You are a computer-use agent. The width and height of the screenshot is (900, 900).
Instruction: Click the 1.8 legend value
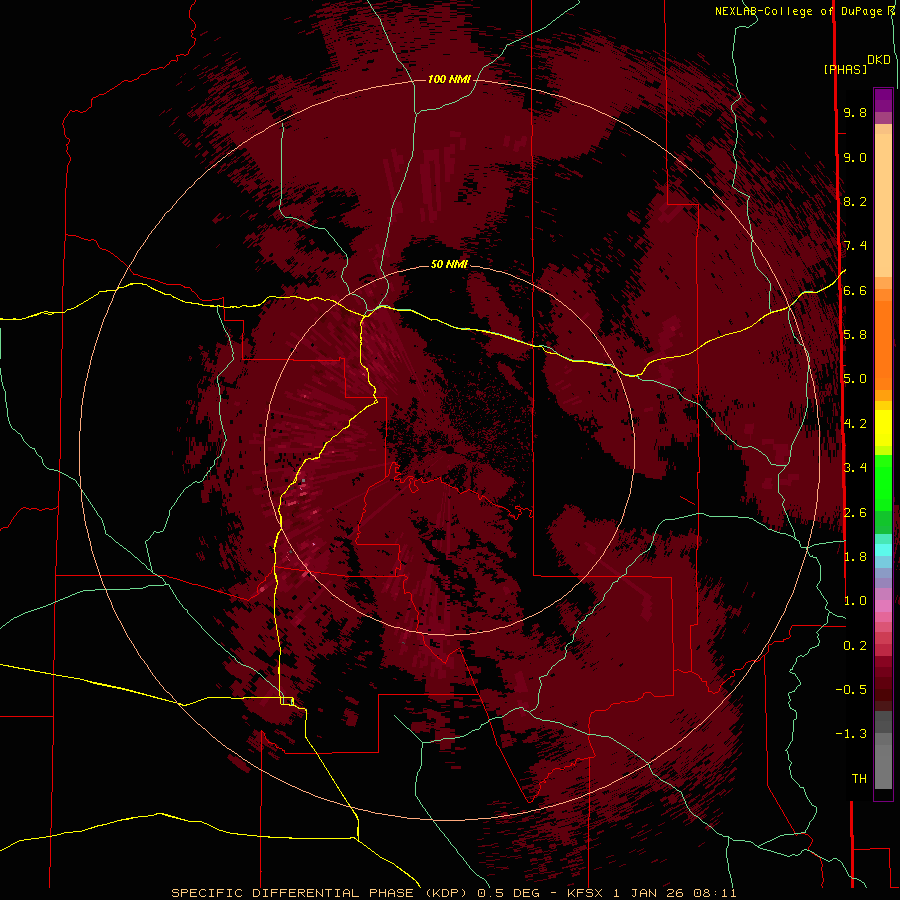855,557
